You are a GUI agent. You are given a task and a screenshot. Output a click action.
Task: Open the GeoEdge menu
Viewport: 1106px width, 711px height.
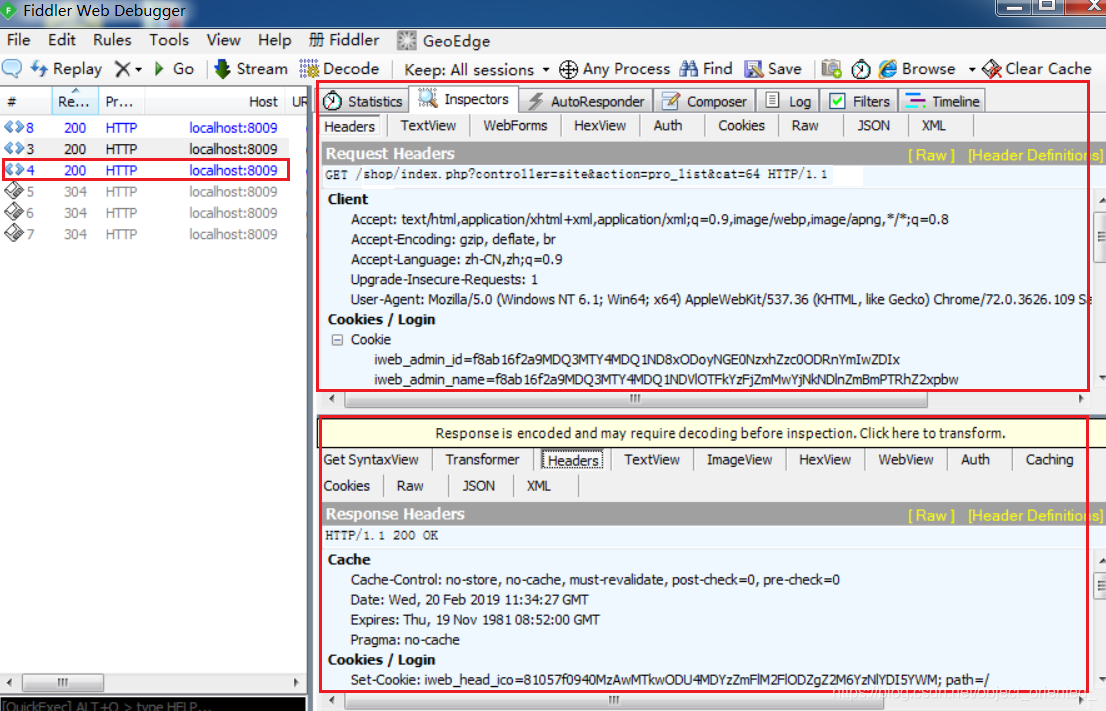pos(444,41)
